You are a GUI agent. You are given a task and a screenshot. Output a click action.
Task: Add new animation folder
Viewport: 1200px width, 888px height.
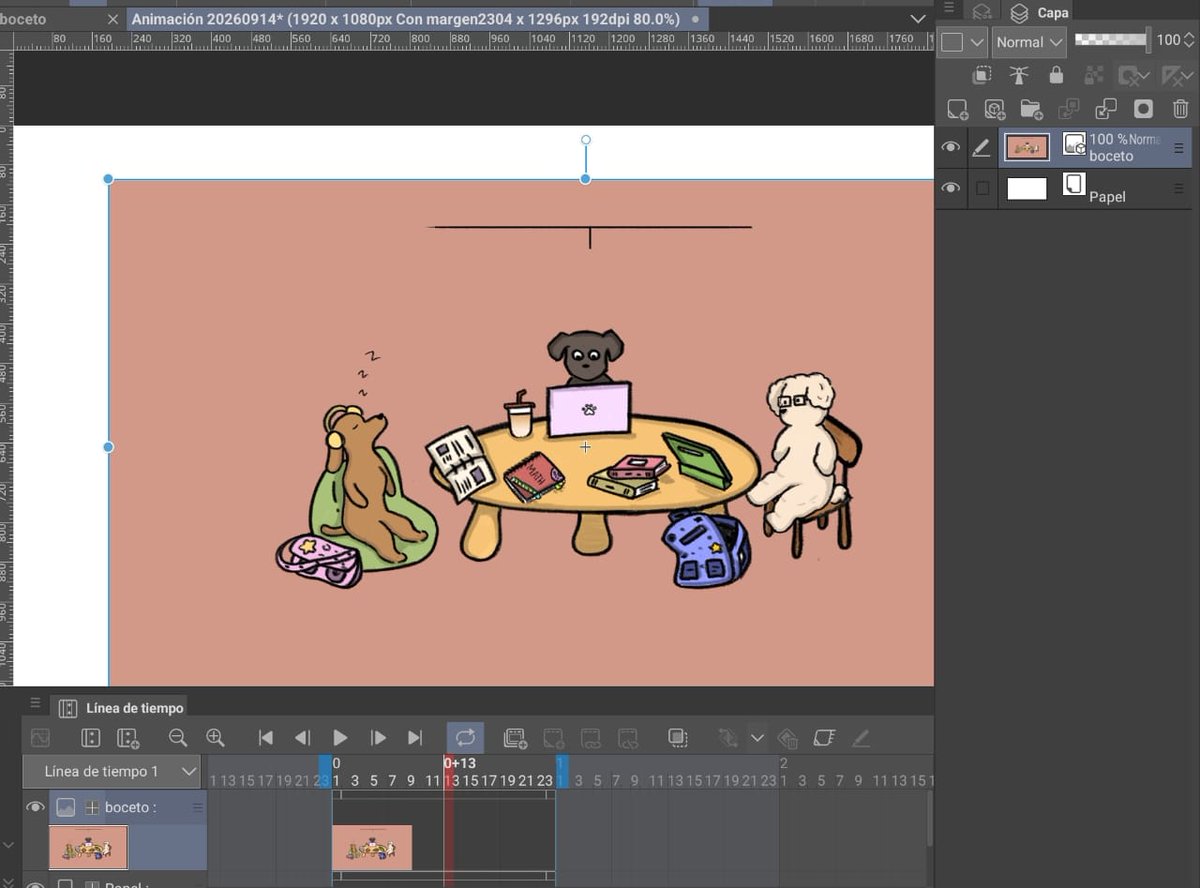[x=515, y=738]
